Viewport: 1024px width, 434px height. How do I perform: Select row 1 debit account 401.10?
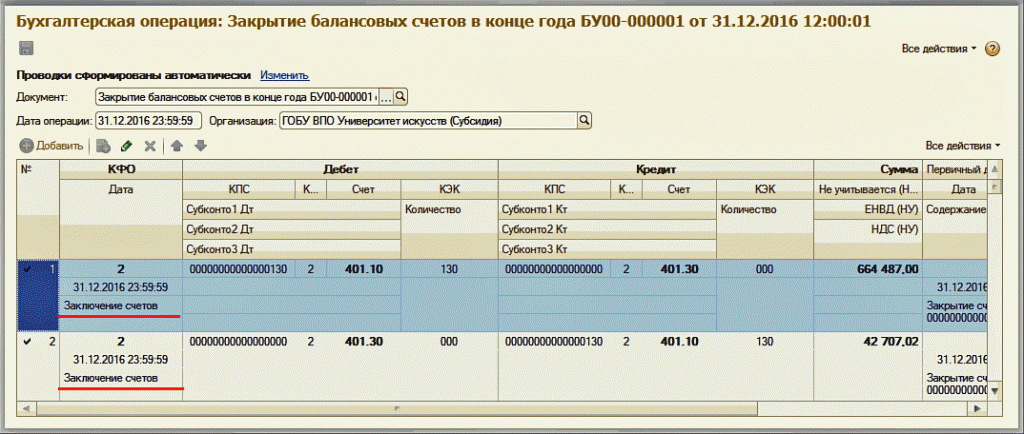[x=364, y=269]
